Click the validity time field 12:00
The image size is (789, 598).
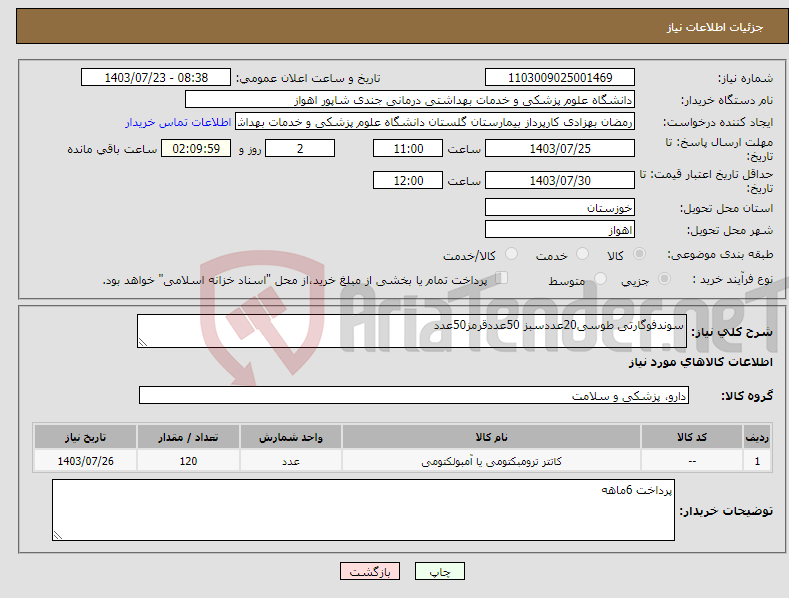point(408,180)
